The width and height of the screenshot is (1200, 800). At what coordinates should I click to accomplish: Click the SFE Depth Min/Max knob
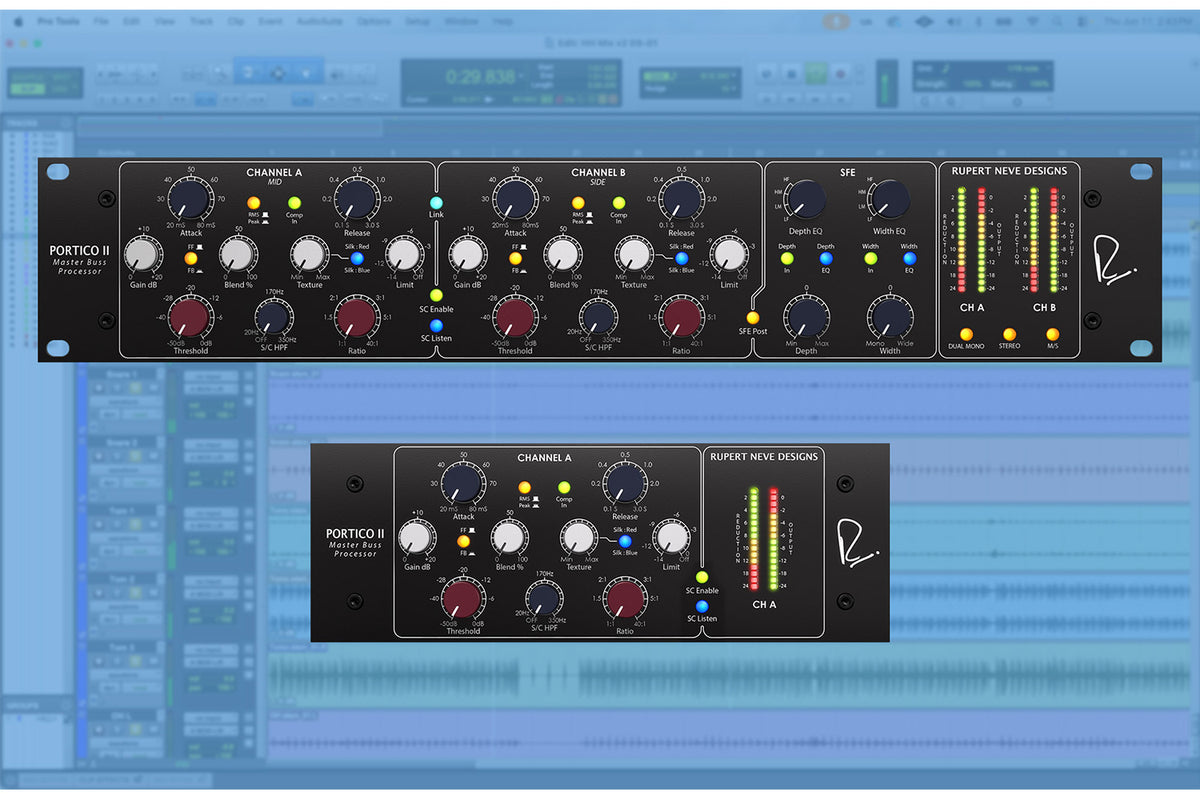[x=806, y=319]
